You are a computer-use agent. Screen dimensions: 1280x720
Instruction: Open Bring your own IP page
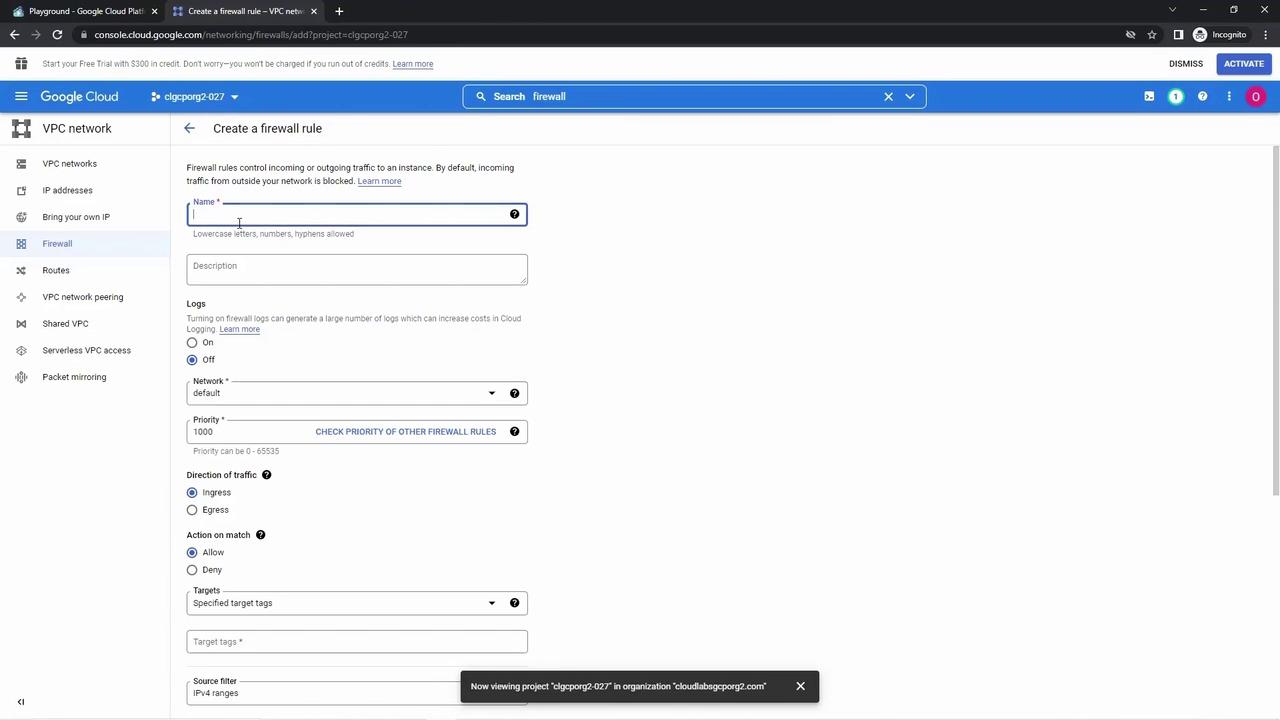[x=76, y=217]
